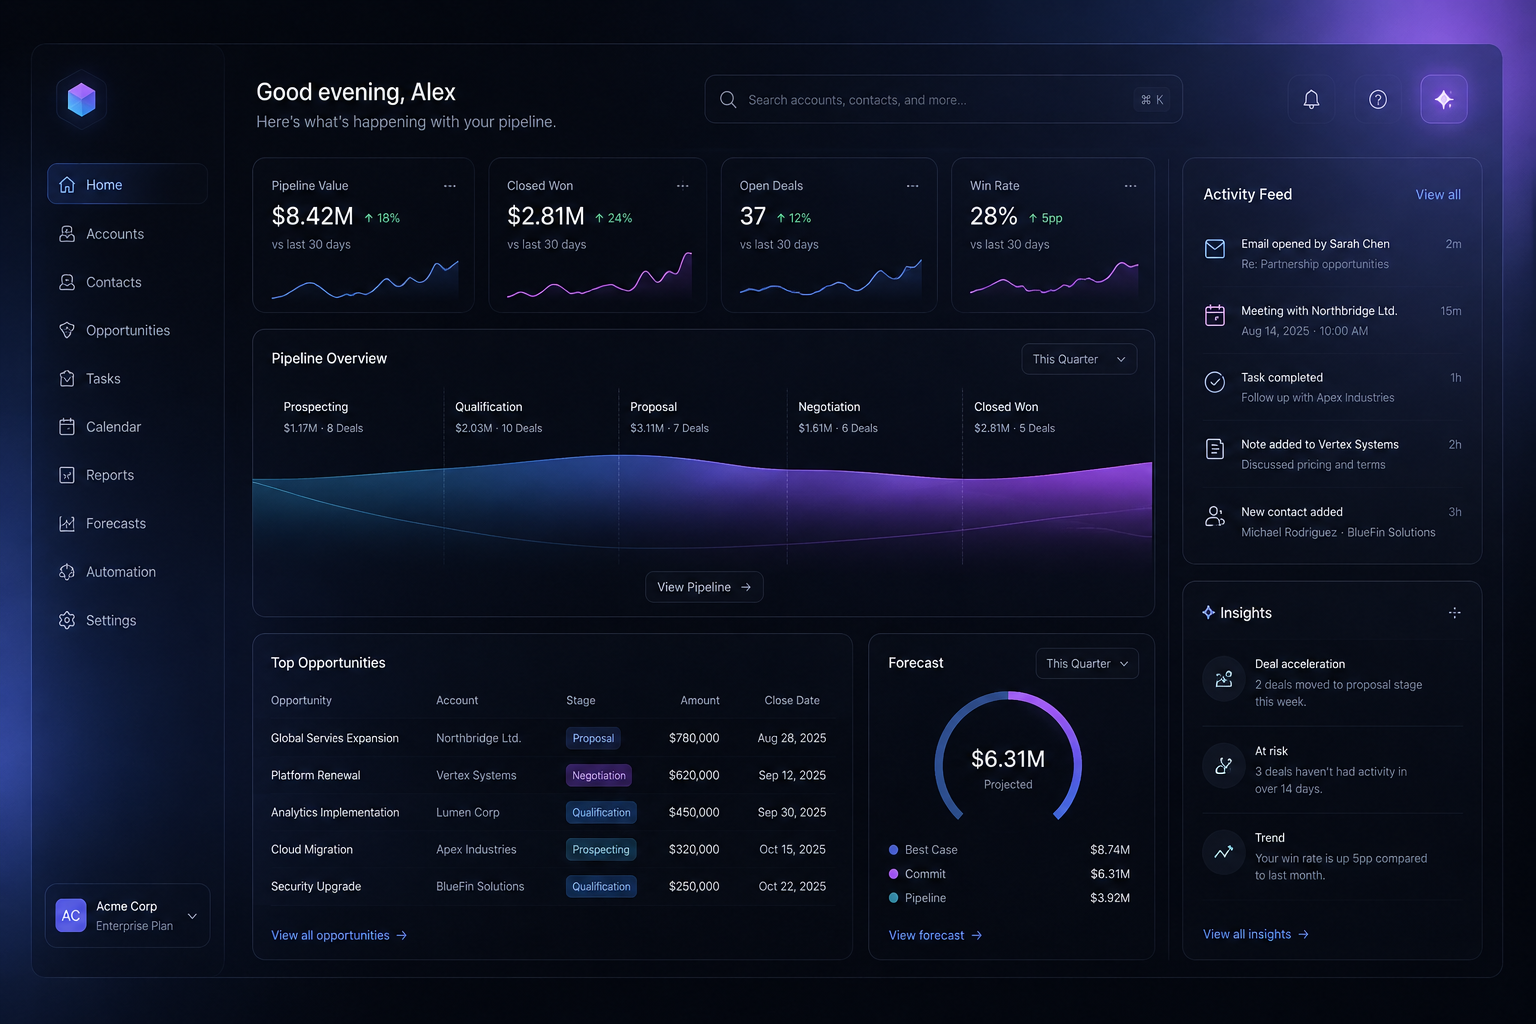This screenshot has height=1024, width=1536.
Task: Focus the search accounts and contacts field
Action: (x=943, y=99)
